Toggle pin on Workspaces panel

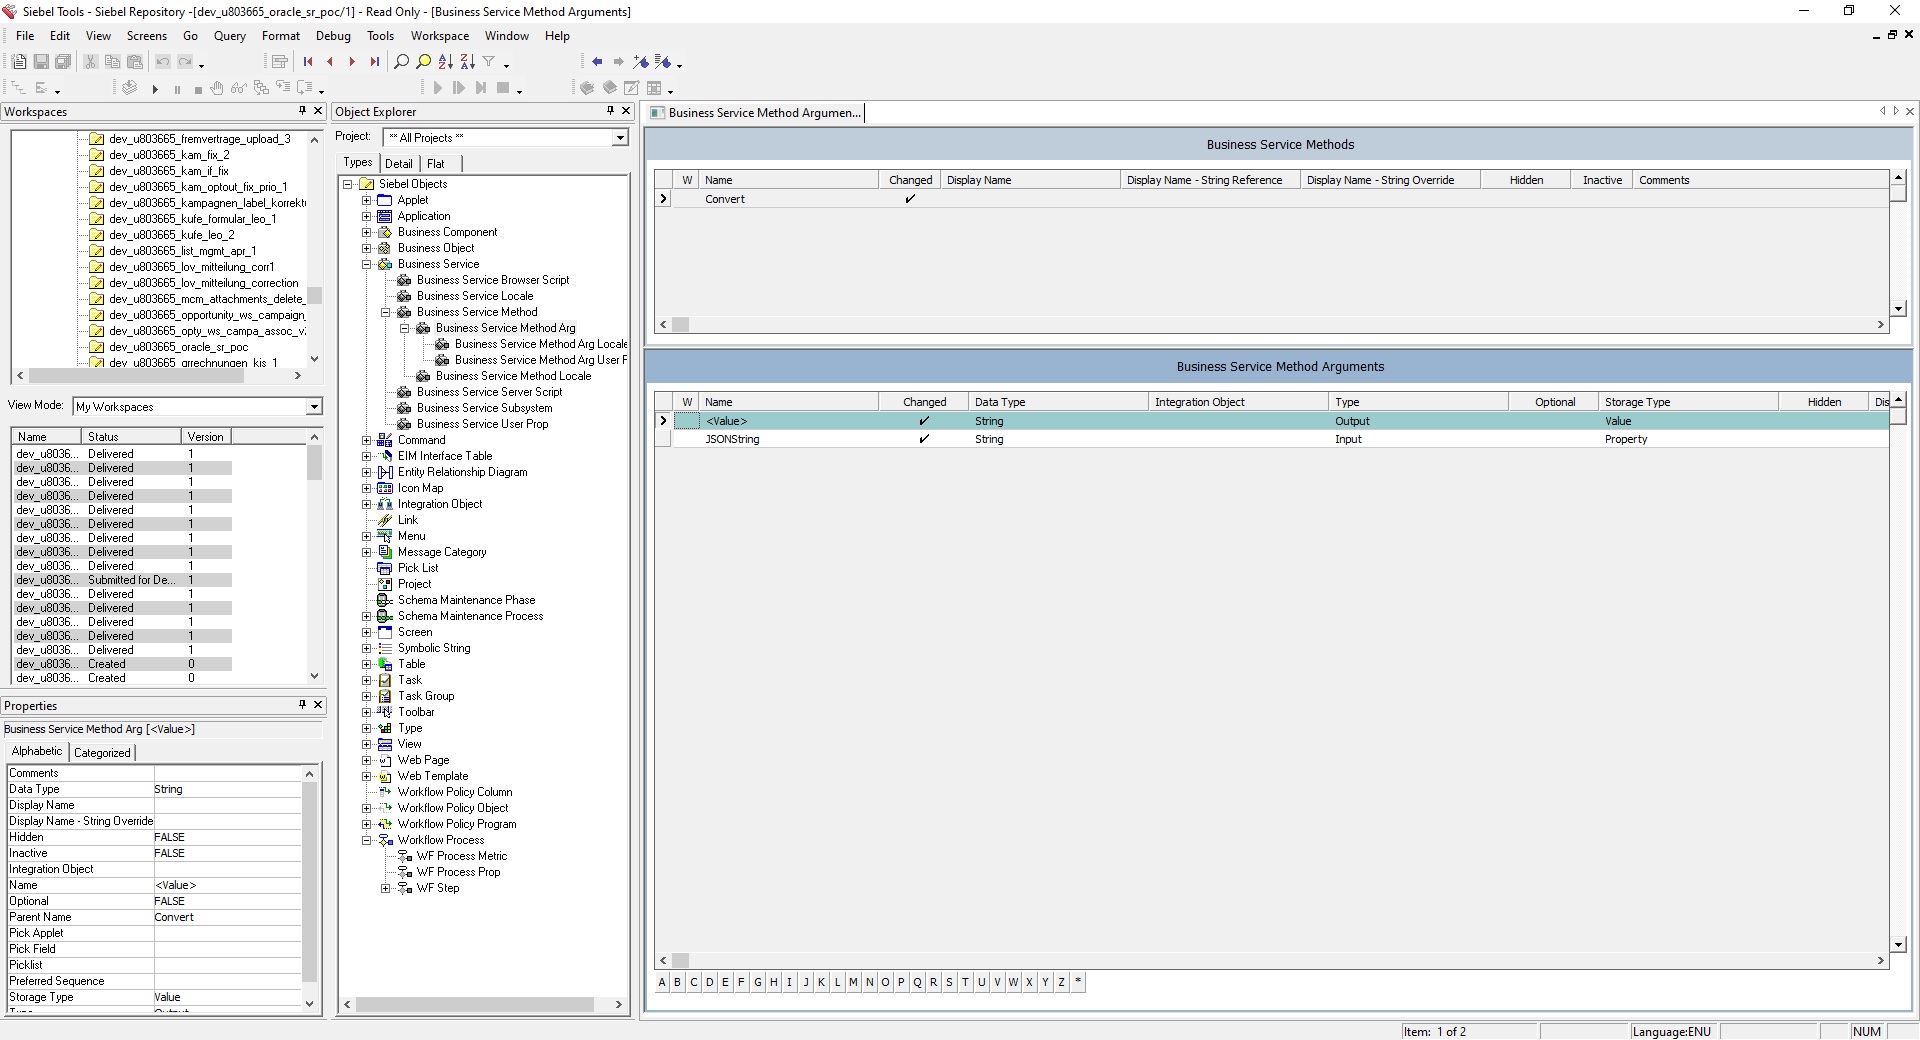click(302, 111)
